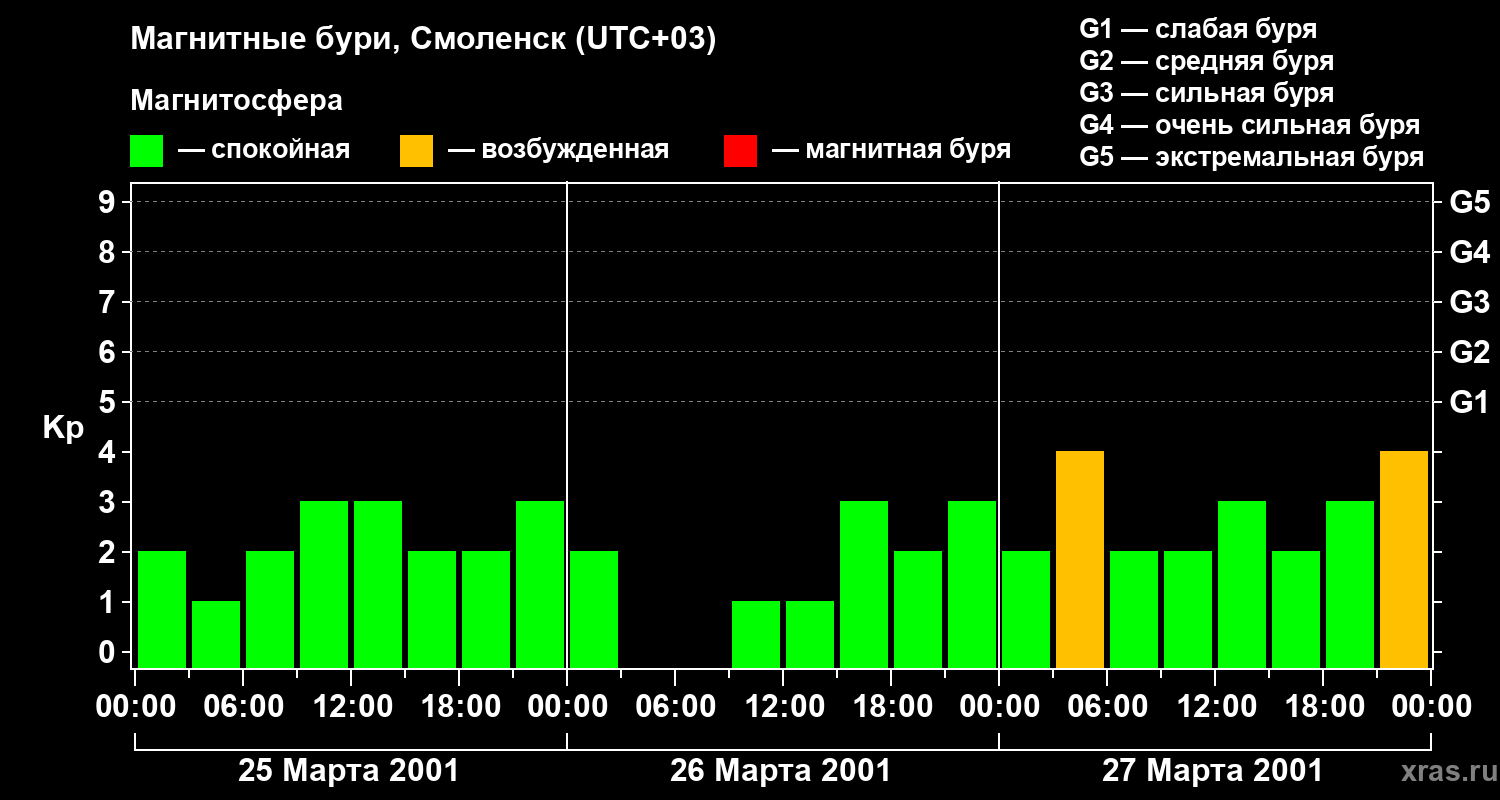Click the Kp 1 bar at 03:00 on 25 Марта
The height and width of the screenshot is (800, 1500).
click(216, 634)
